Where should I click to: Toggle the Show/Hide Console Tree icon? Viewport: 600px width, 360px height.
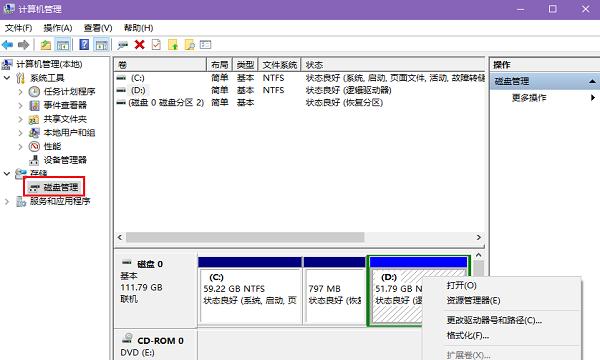pos(63,45)
